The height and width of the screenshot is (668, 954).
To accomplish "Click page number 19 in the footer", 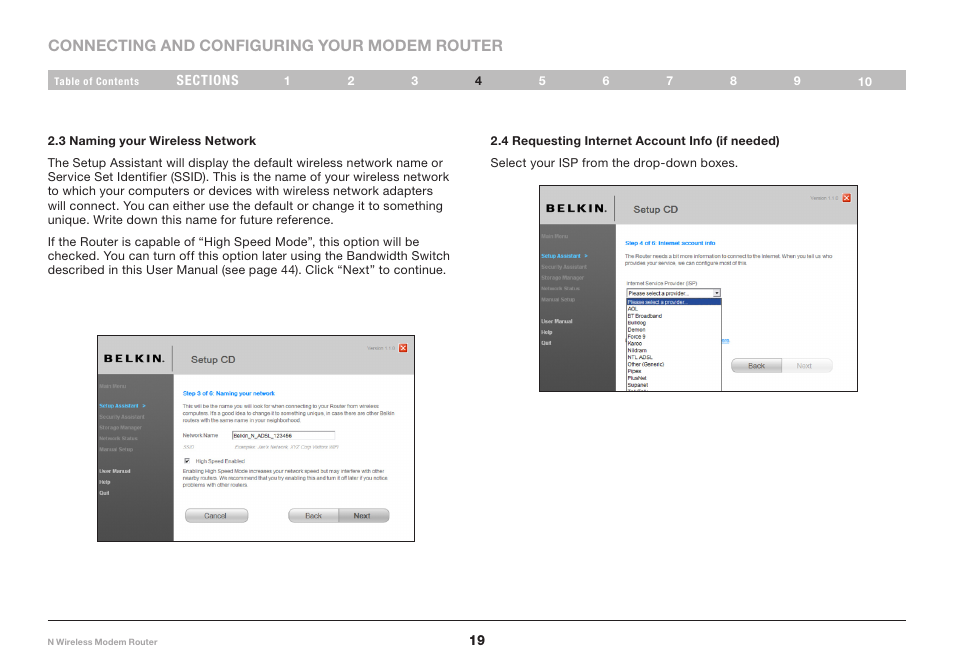I will tap(477, 640).
